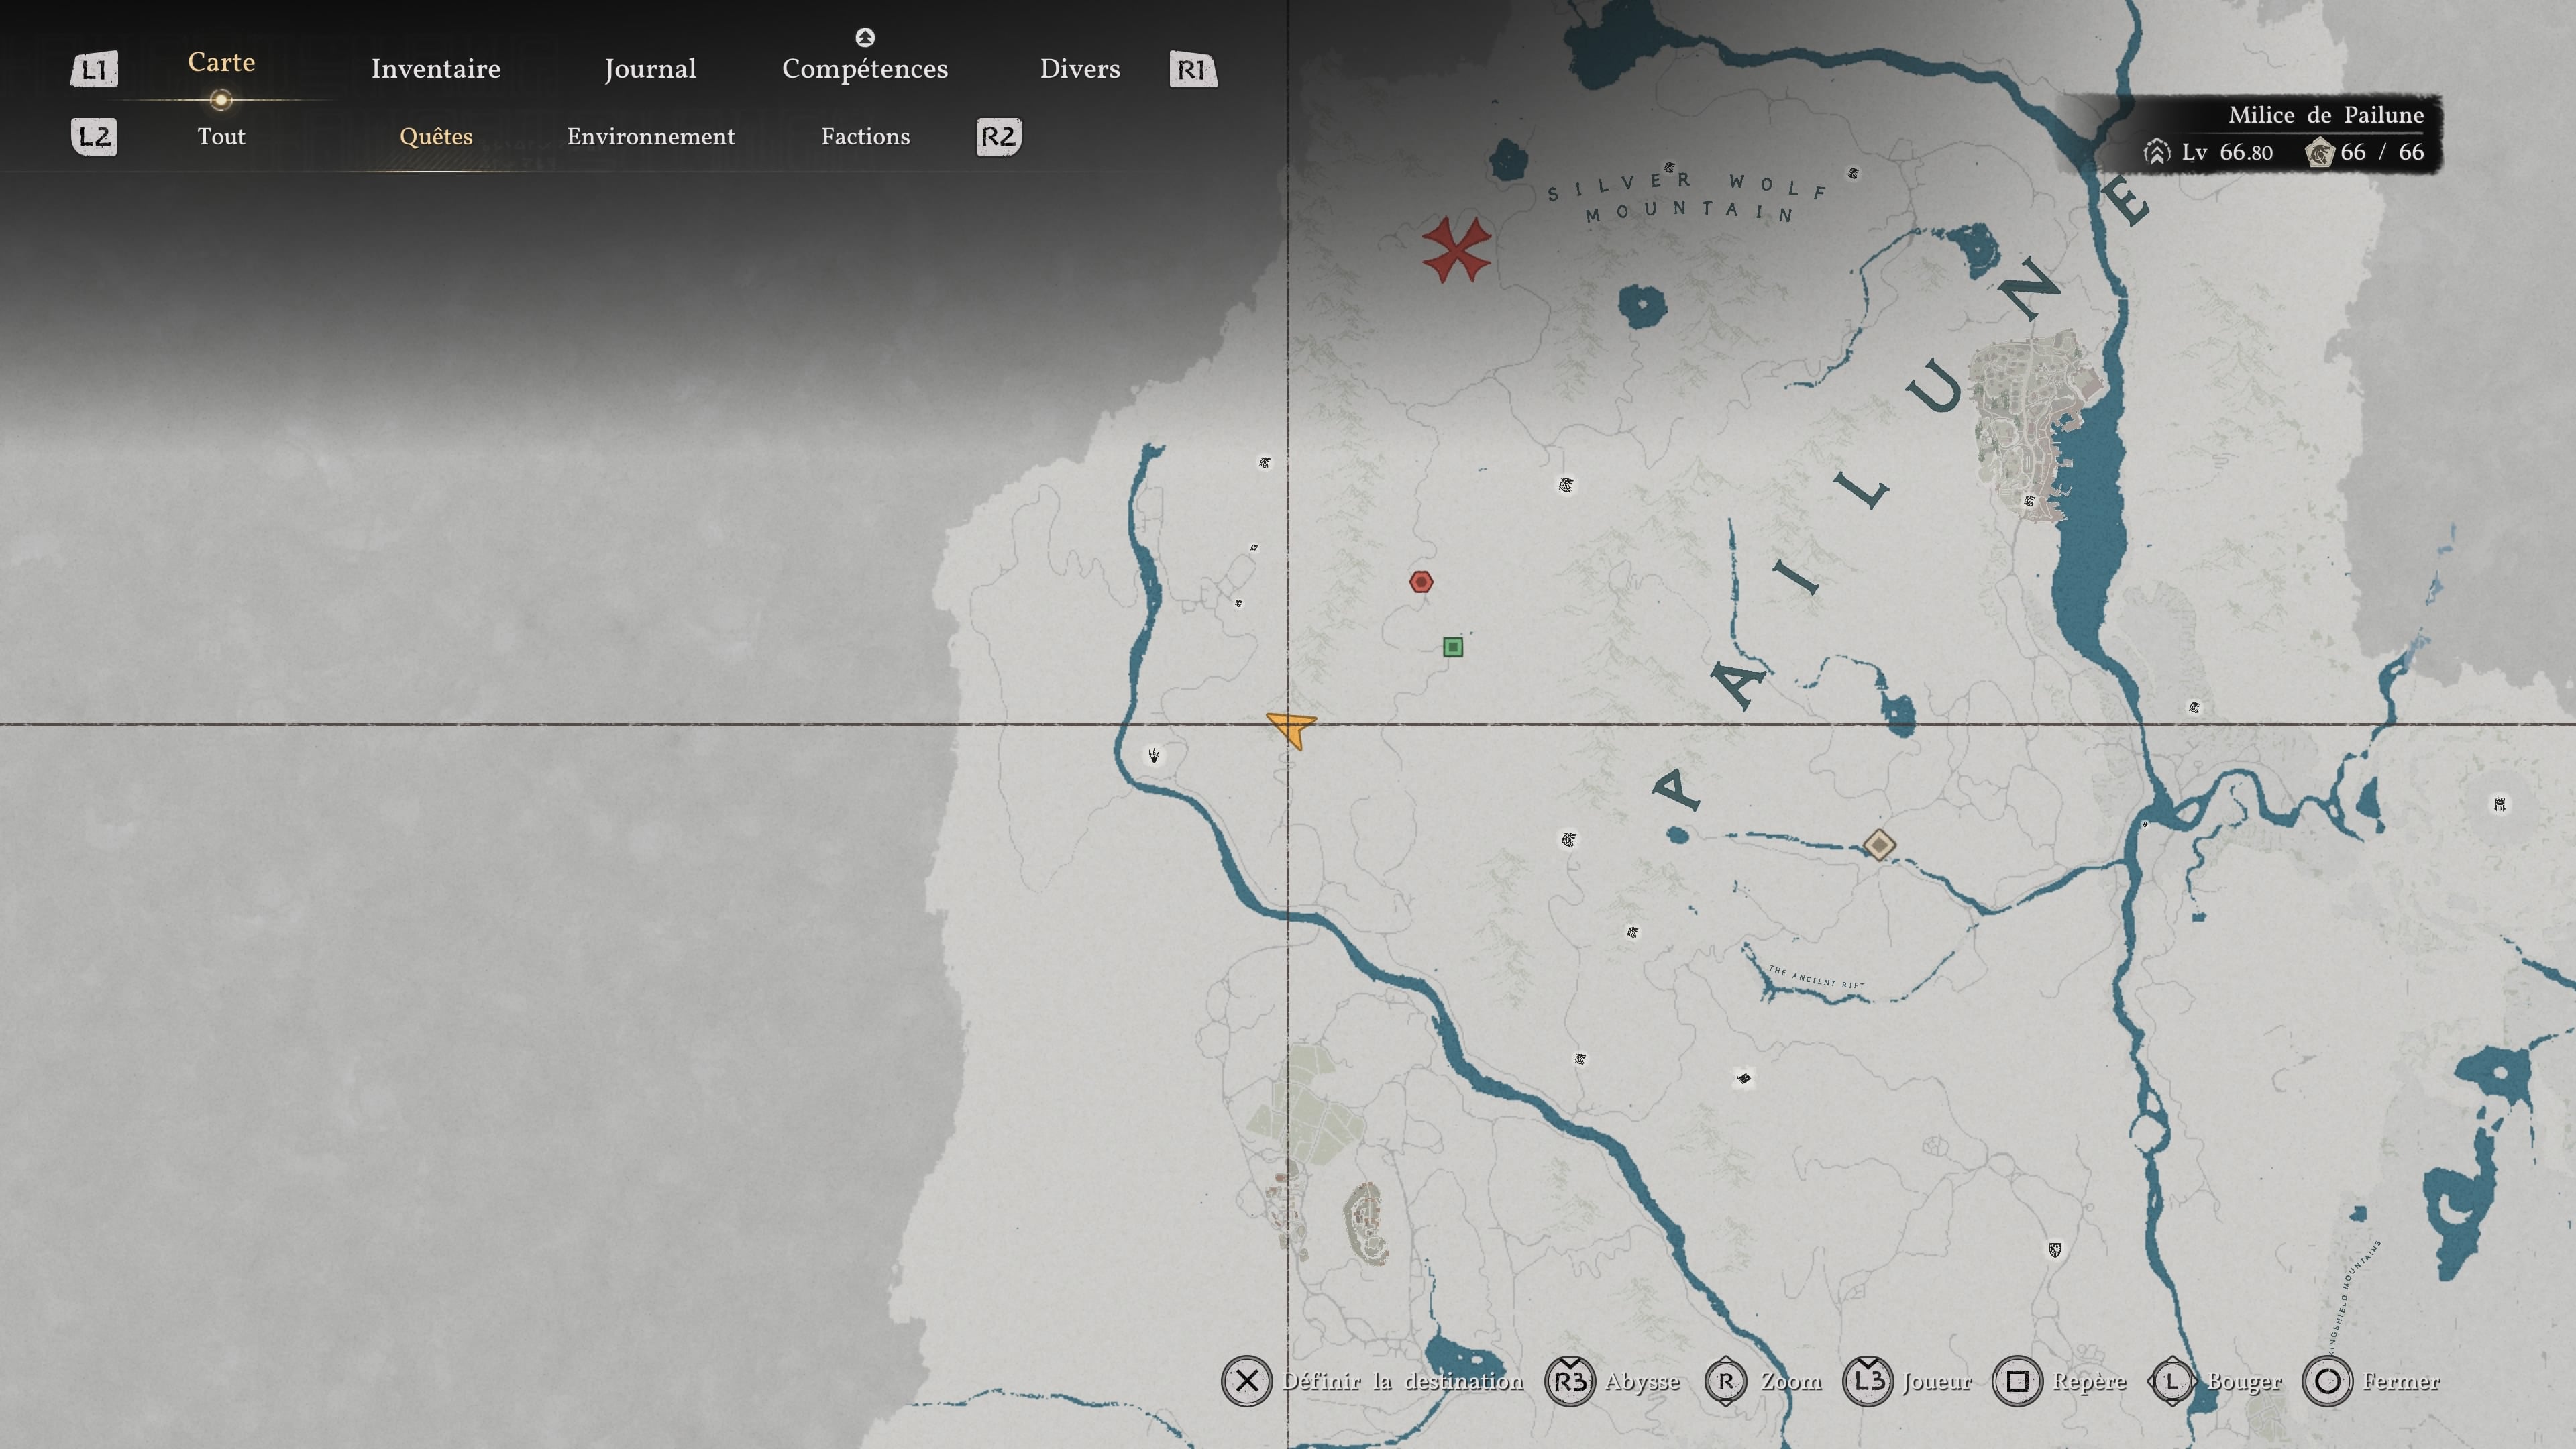Screen dimensions: 2576x1449
Task: Click the R1 shoulder button glyph
Action: click(x=1193, y=69)
